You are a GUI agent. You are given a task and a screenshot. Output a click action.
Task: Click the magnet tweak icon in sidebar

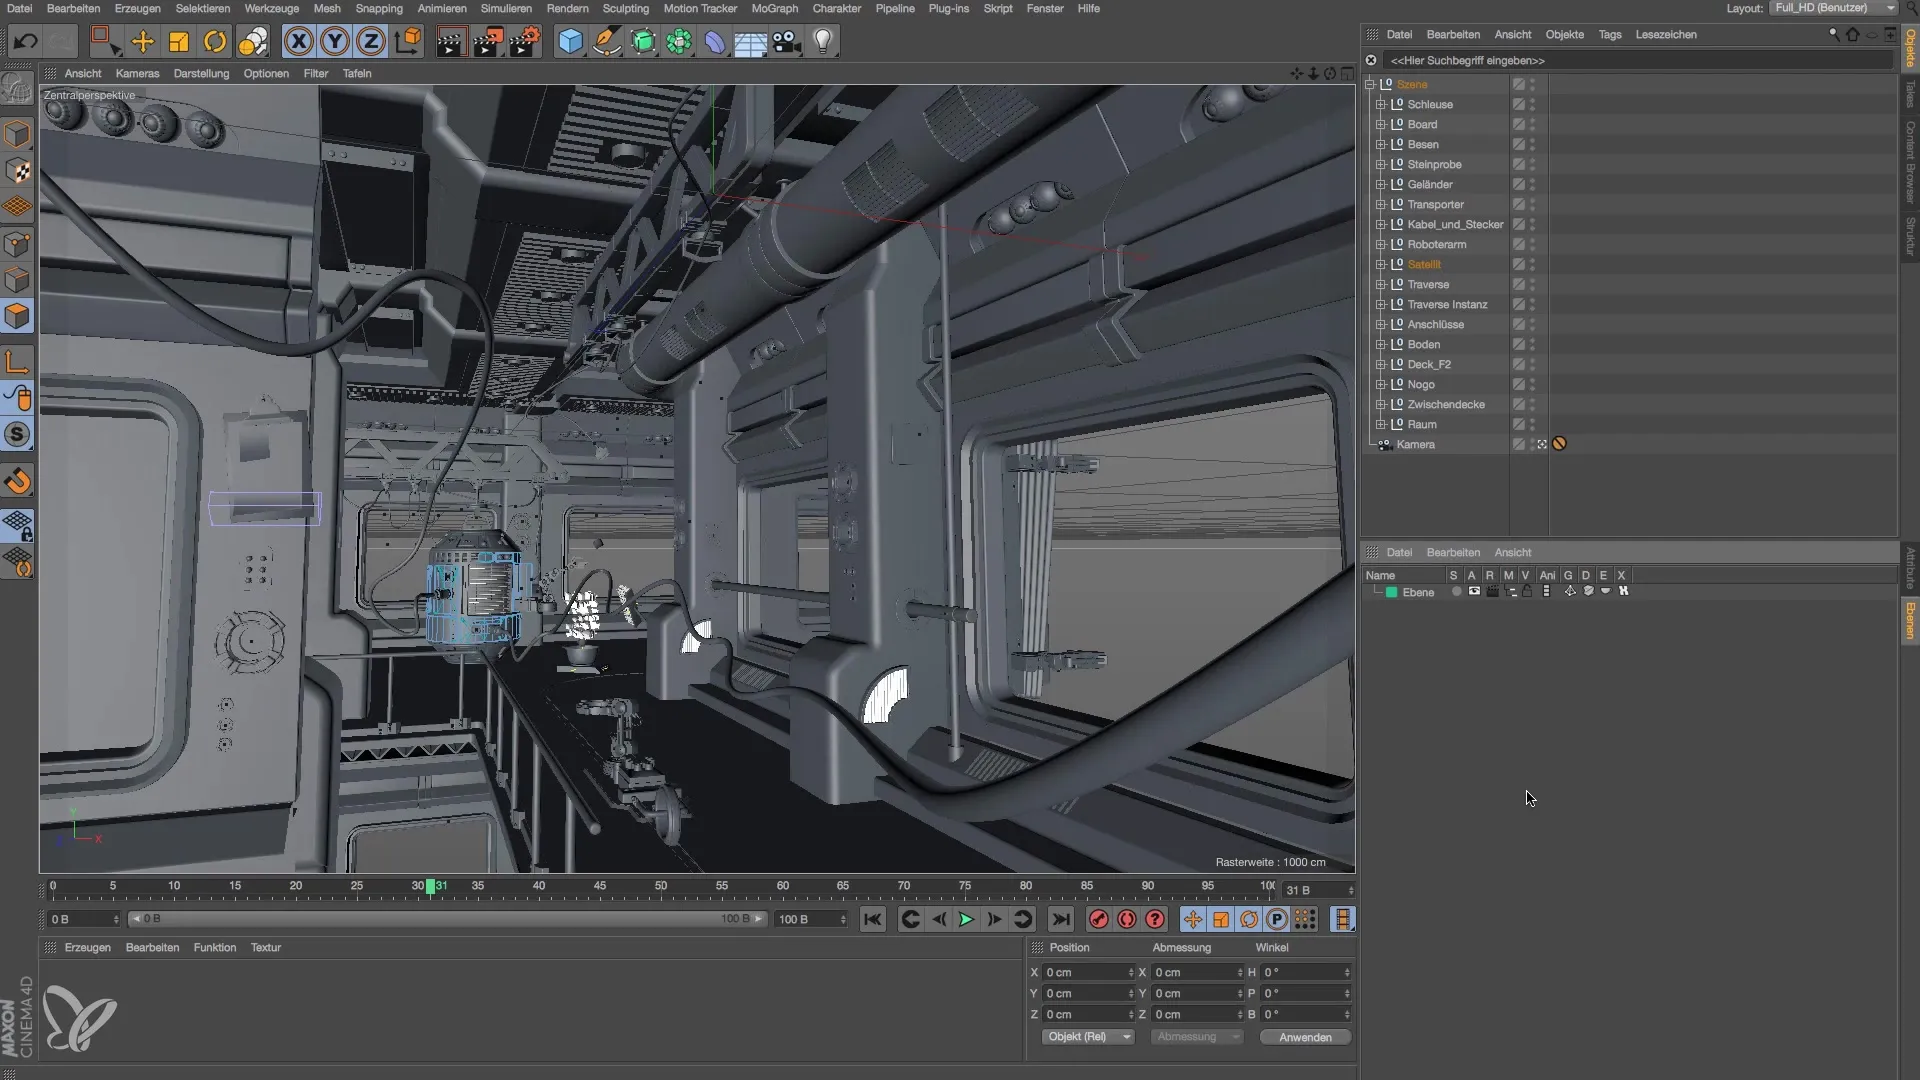coord(18,481)
